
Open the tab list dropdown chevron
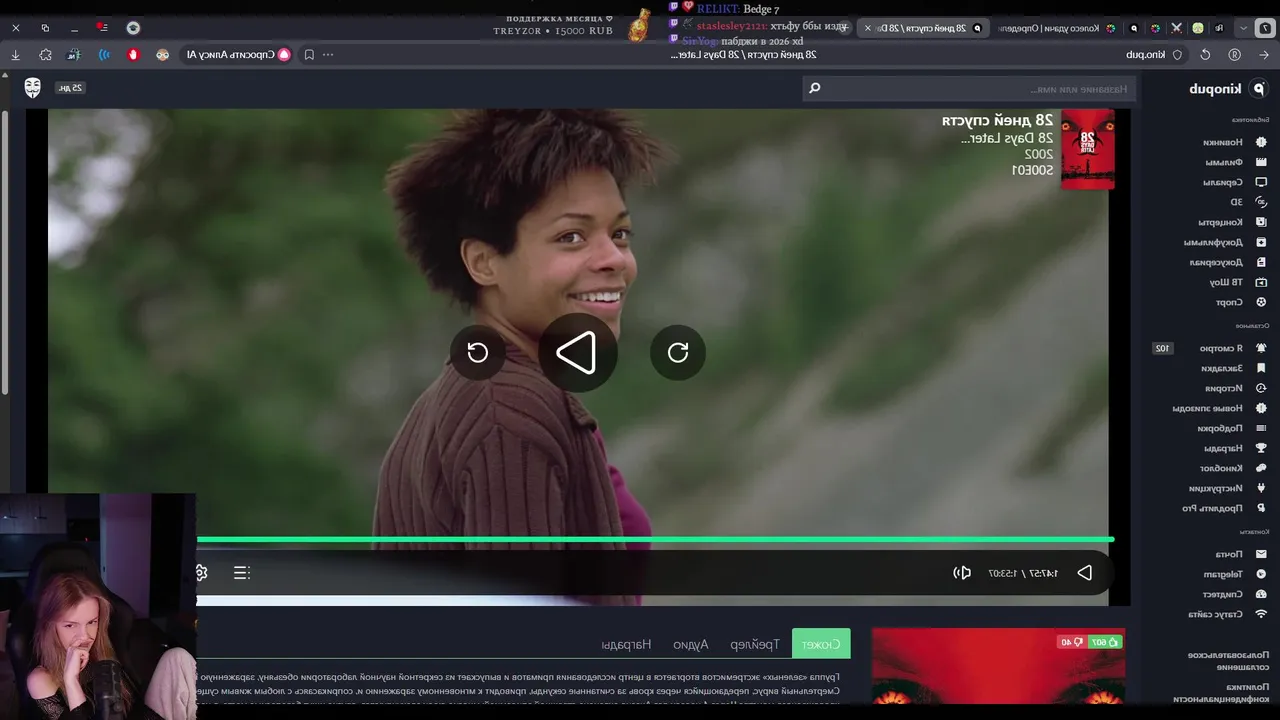pyautogui.click(x=1243, y=28)
